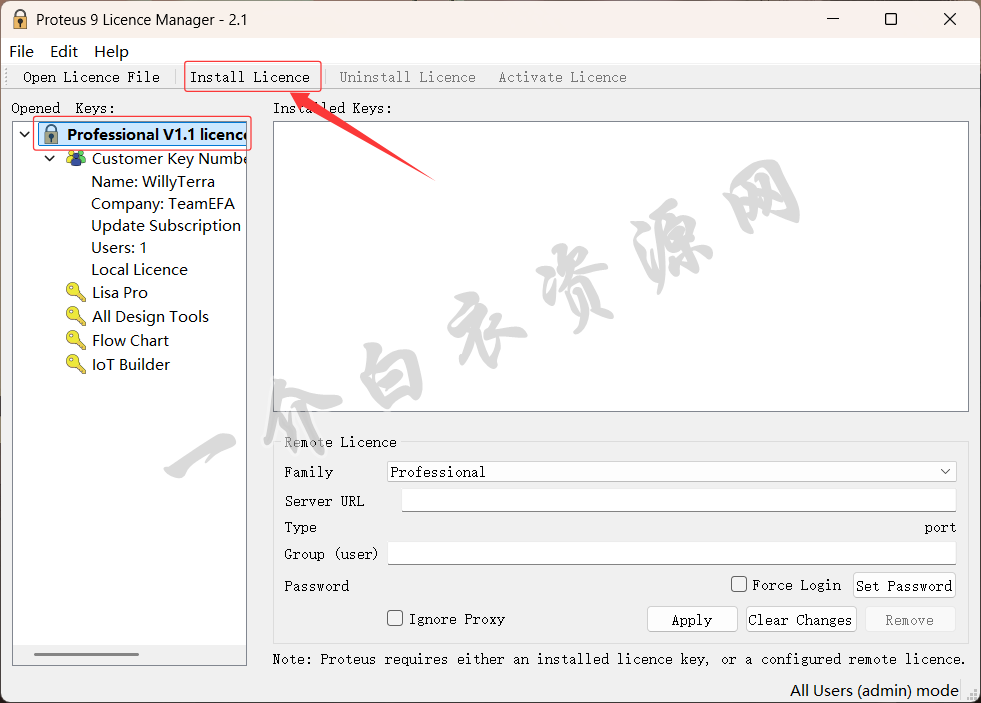Select the Name: WillyTerra entry
The image size is (981, 703).
(x=153, y=181)
